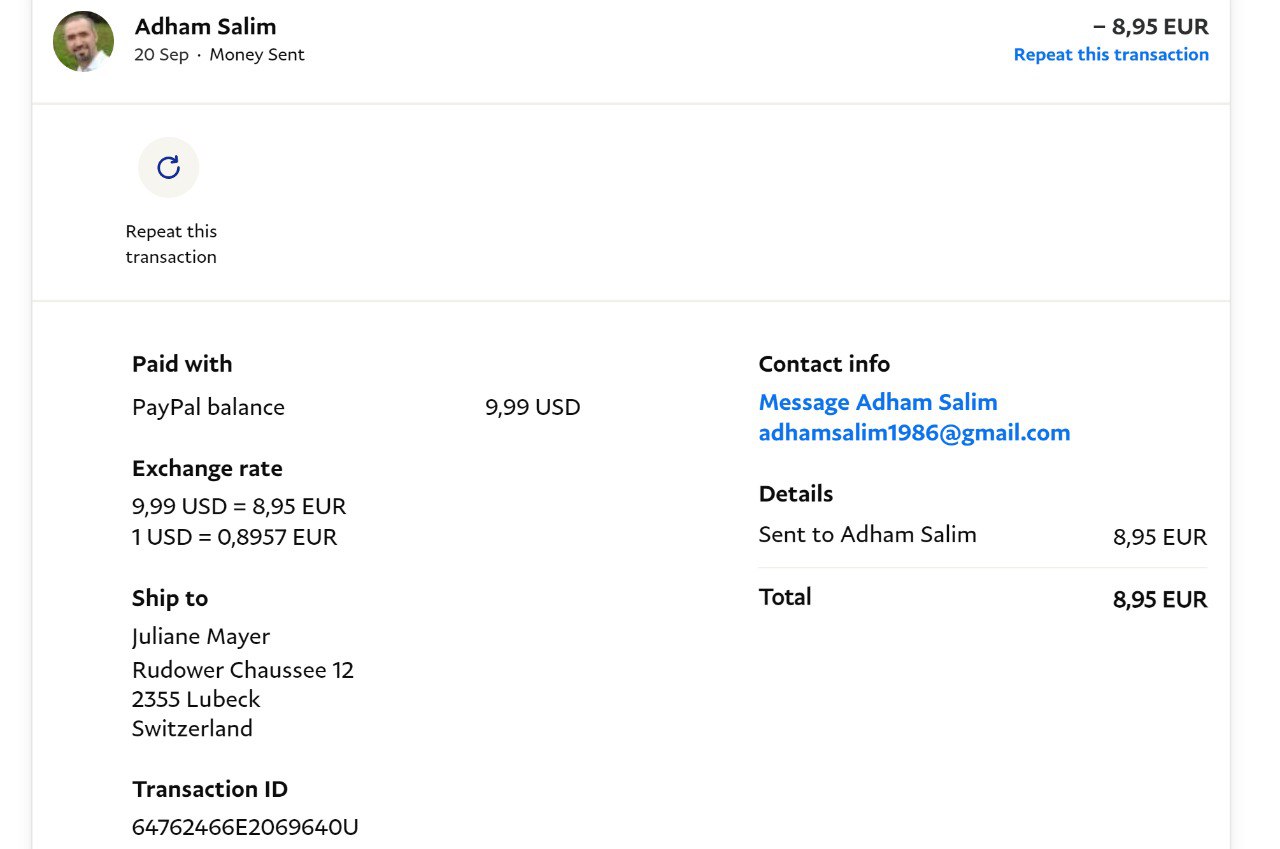Image resolution: width=1280 pixels, height=849 pixels.
Task: Click the adhamsalim1986@gmail.com email link
Action: pos(913,433)
